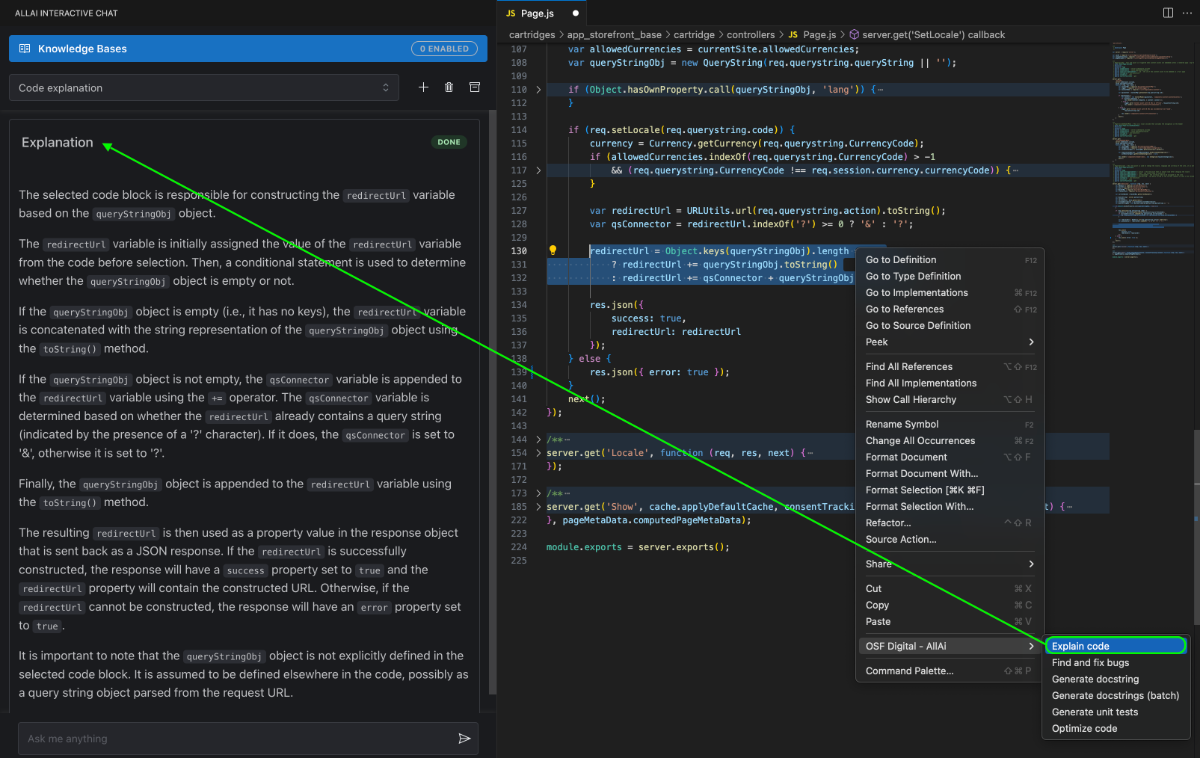Expand folded comment at line 173
Viewport: 1200px width, 758px height.
pyautogui.click(x=539, y=494)
